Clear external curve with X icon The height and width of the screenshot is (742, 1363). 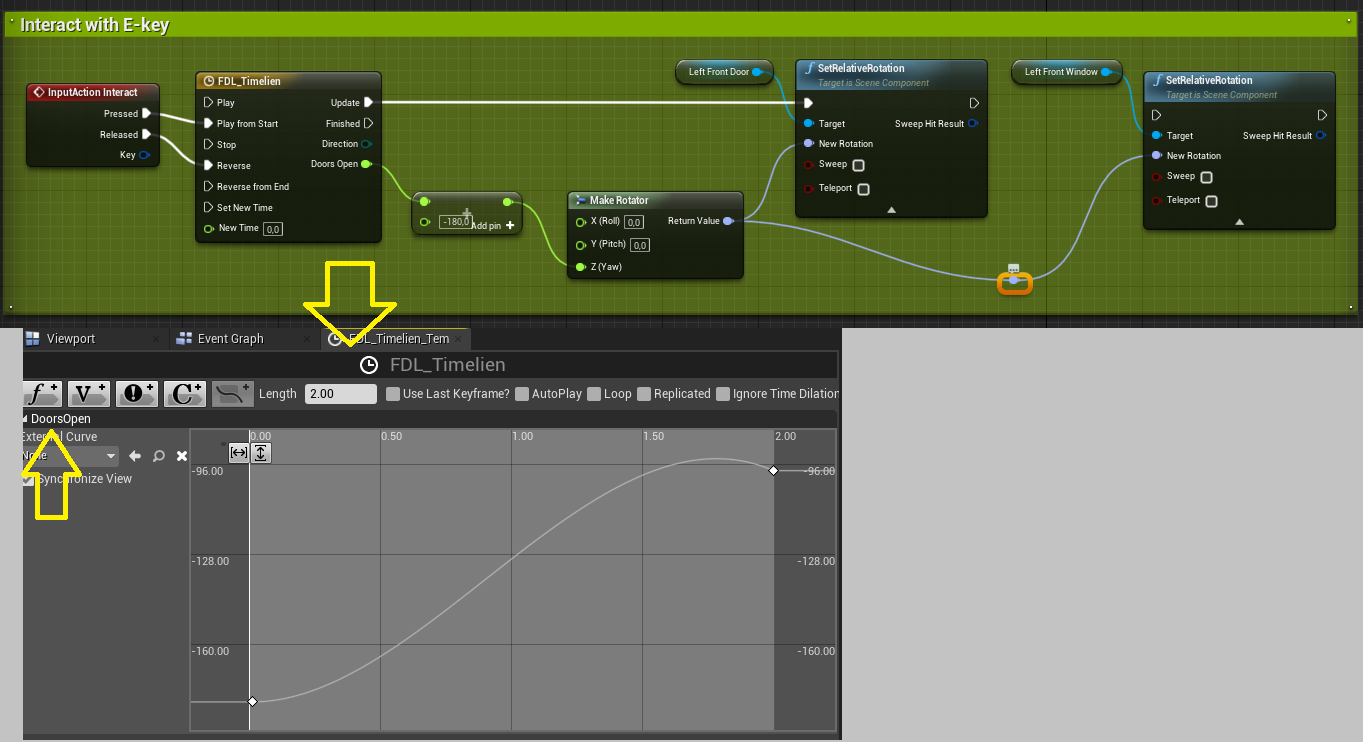click(182, 456)
